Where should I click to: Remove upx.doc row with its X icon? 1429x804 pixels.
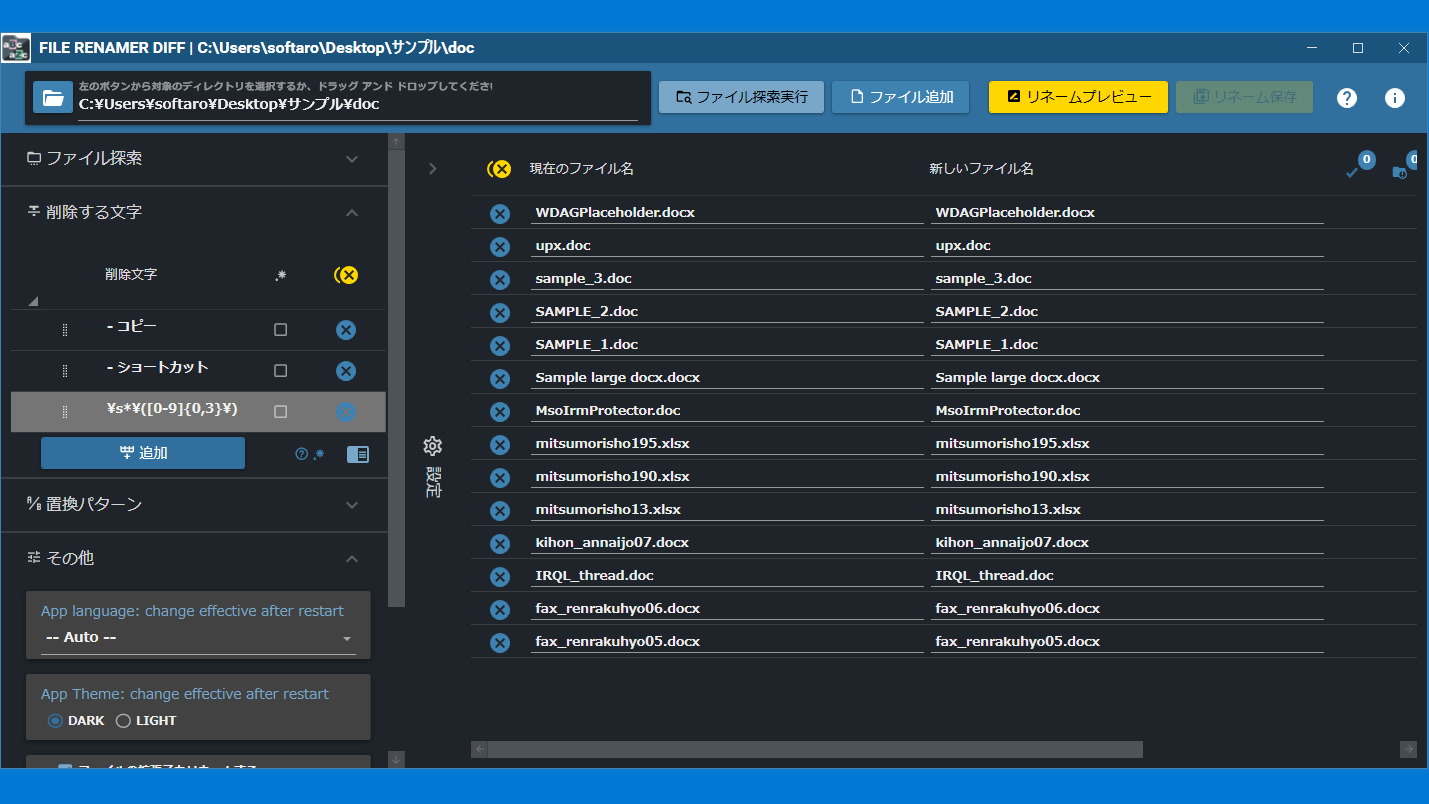[500, 246]
